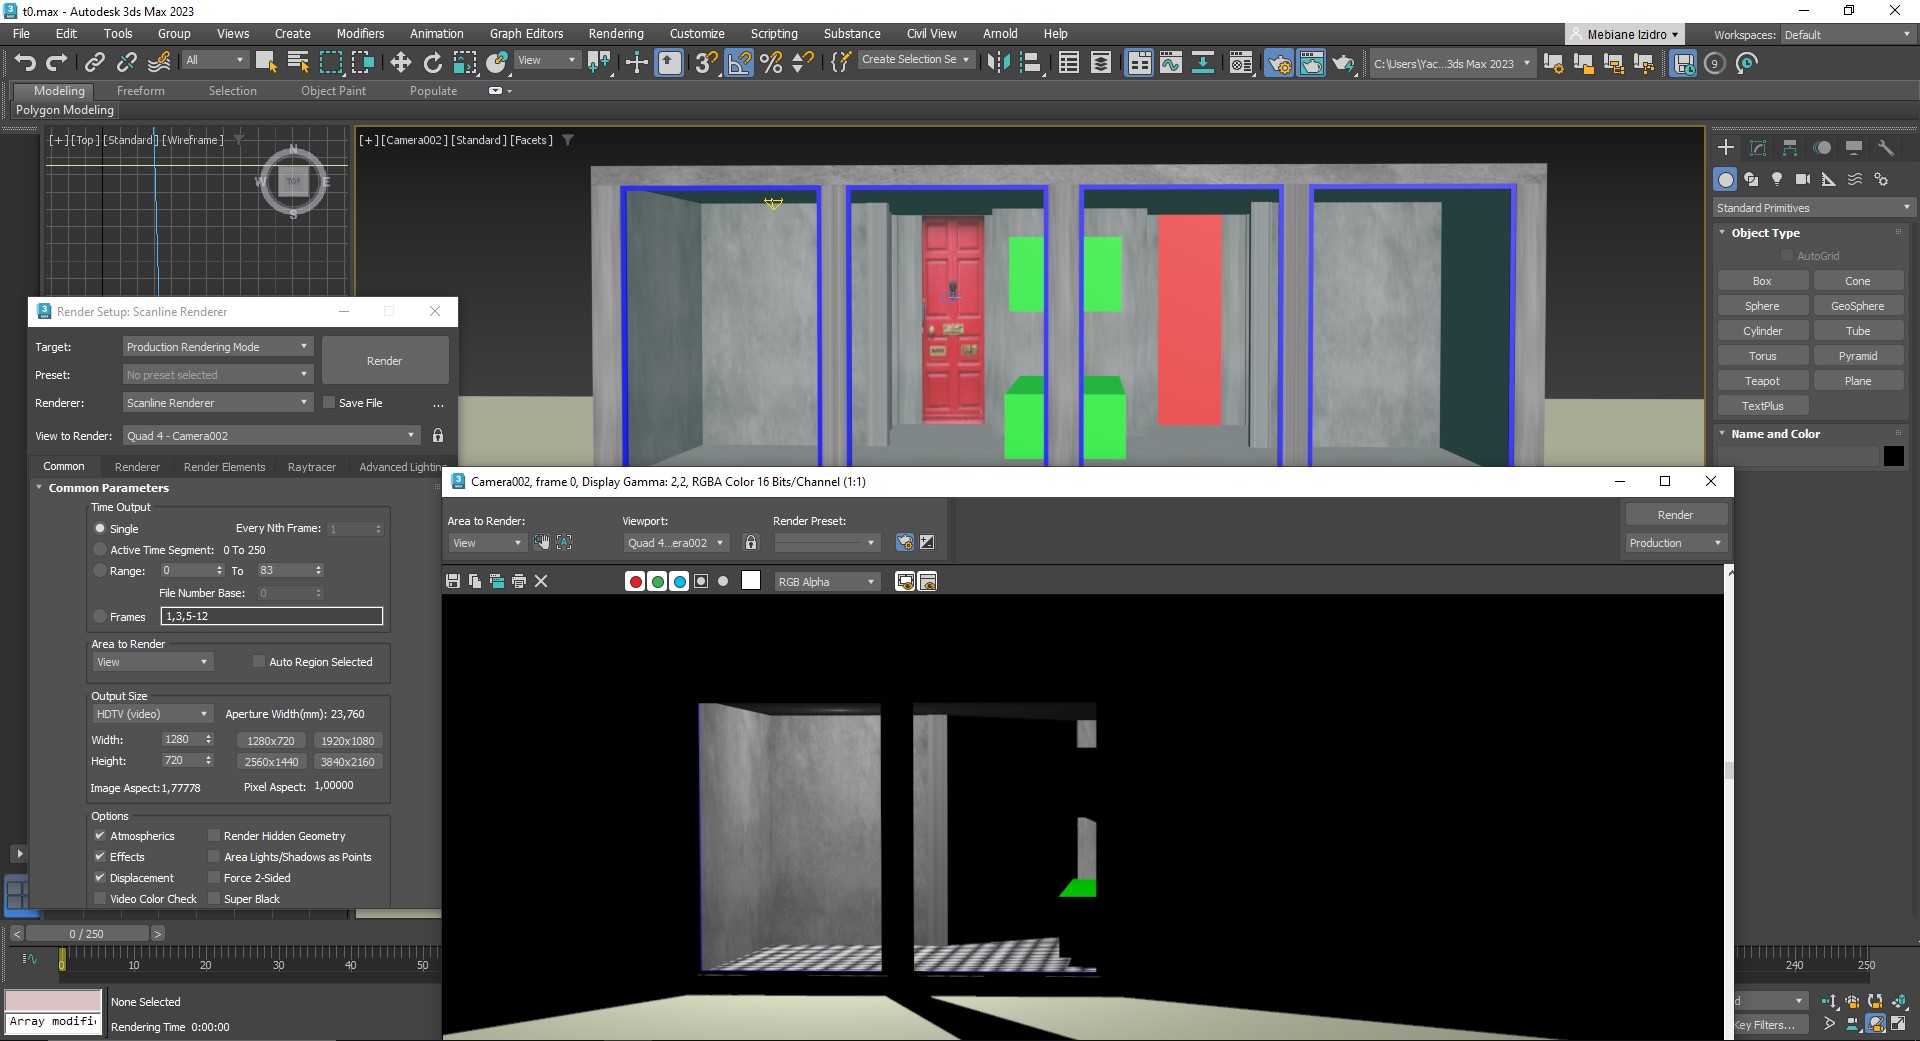Toggle the Angle Snap tool

pyautogui.click(x=739, y=63)
